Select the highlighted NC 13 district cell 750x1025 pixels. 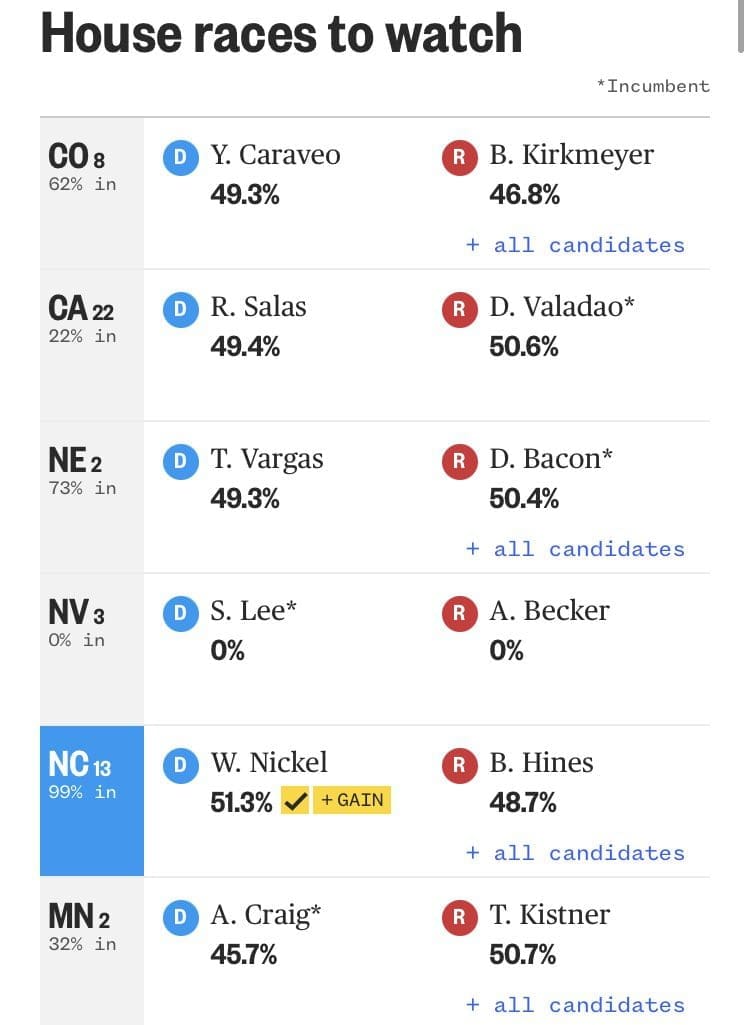tap(92, 800)
